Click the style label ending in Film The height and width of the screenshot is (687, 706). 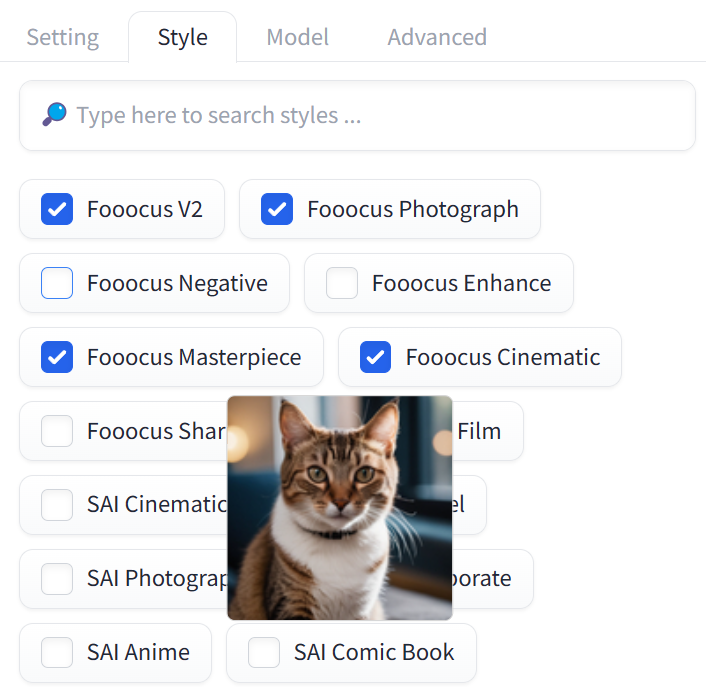[479, 431]
